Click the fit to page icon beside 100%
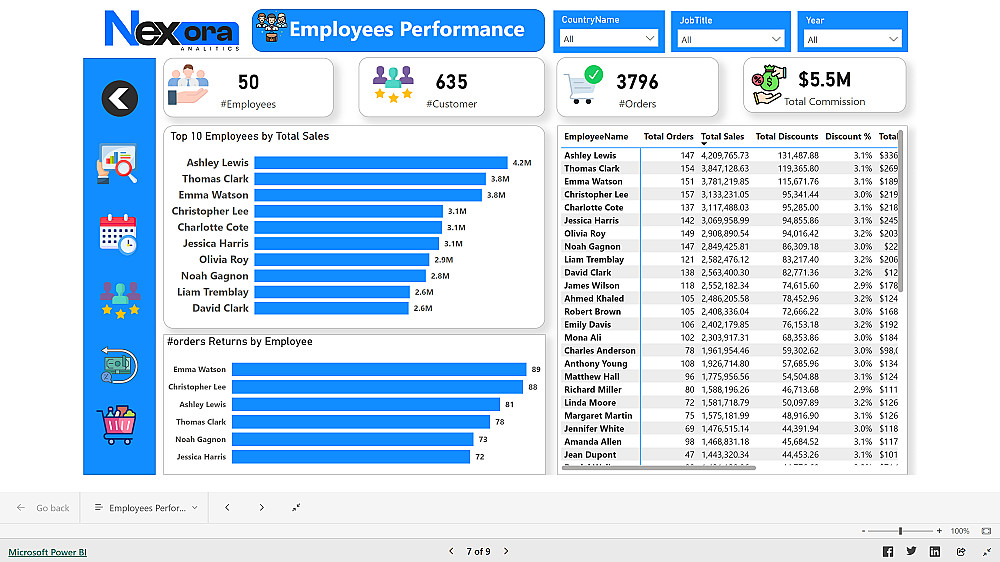This screenshot has width=1000, height=562. pos(987,531)
